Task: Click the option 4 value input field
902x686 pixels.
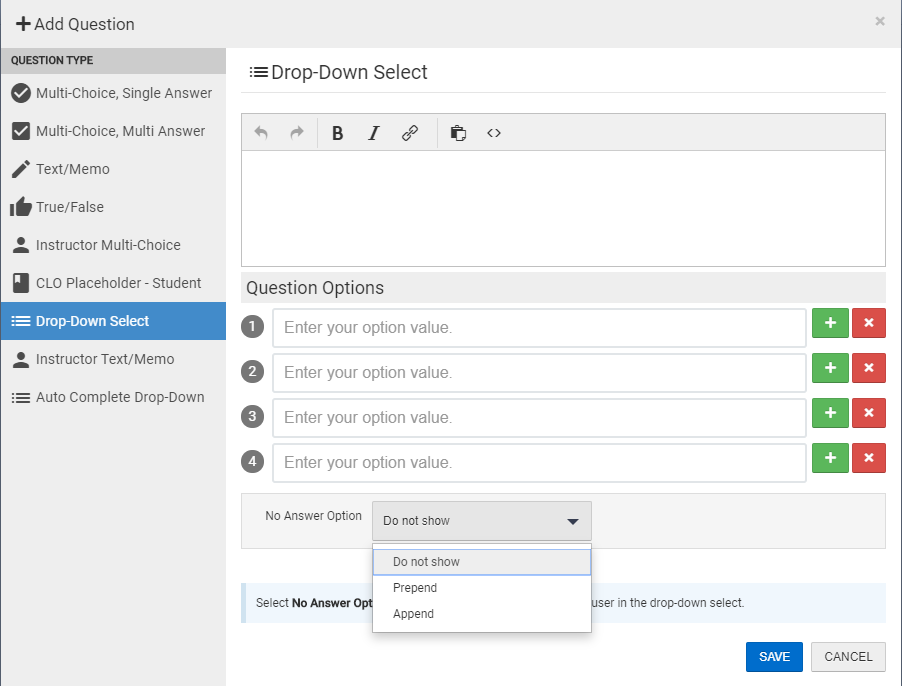Action: point(539,462)
